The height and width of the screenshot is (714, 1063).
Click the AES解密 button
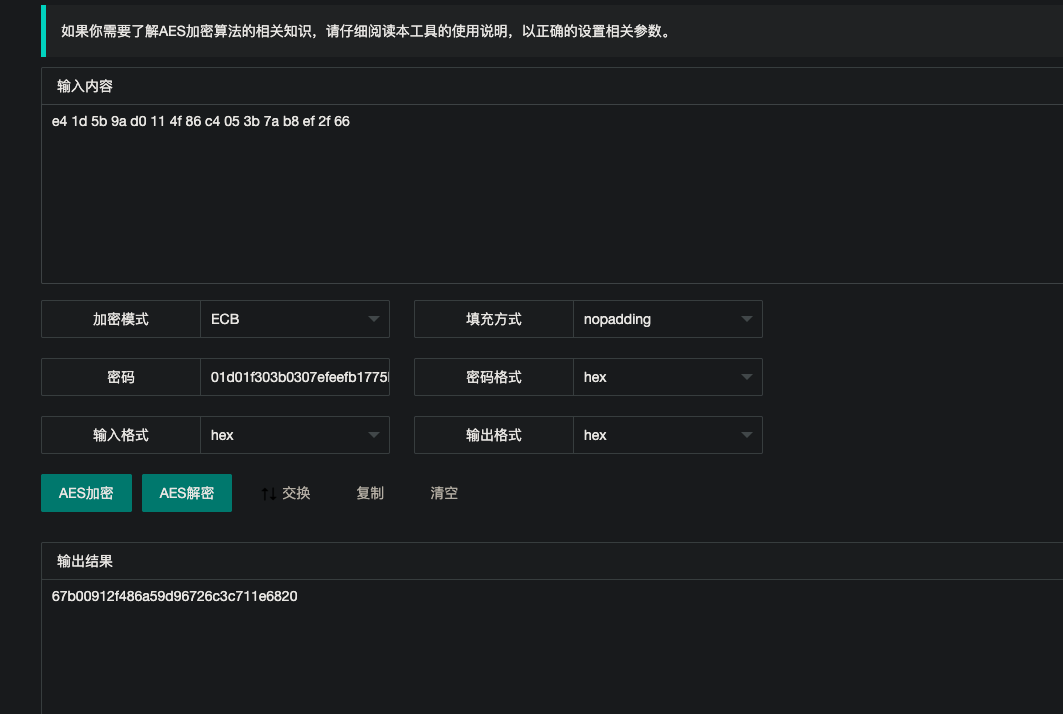coord(186,493)
